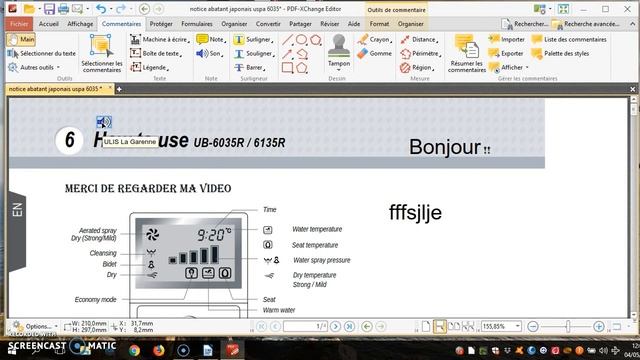Pick the polygon drawing tool
Viewport: 640px width, 360px height.
coord(302,67)
